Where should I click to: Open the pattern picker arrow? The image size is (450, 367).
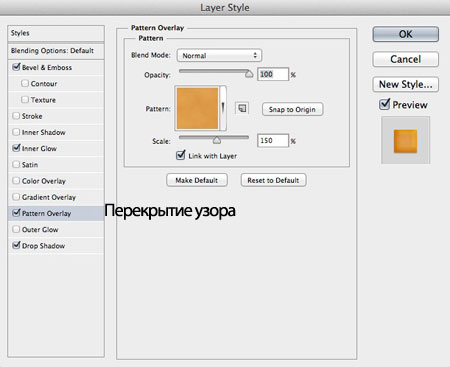coord(223,108)
